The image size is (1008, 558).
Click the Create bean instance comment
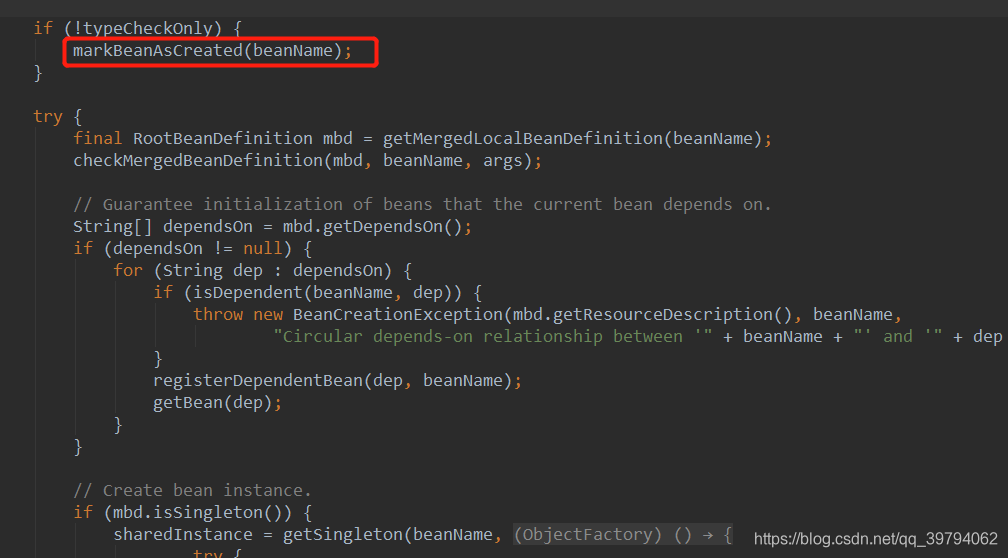[x=192, y=490]
